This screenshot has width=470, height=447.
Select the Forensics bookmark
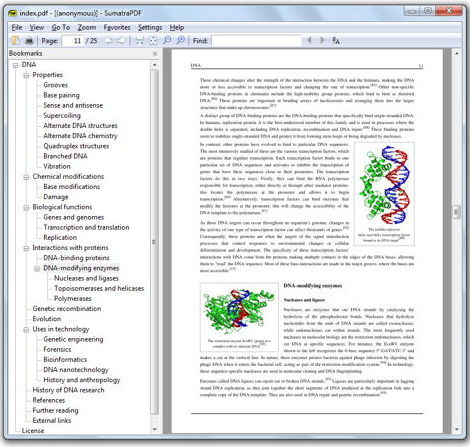tap(57, 349)
